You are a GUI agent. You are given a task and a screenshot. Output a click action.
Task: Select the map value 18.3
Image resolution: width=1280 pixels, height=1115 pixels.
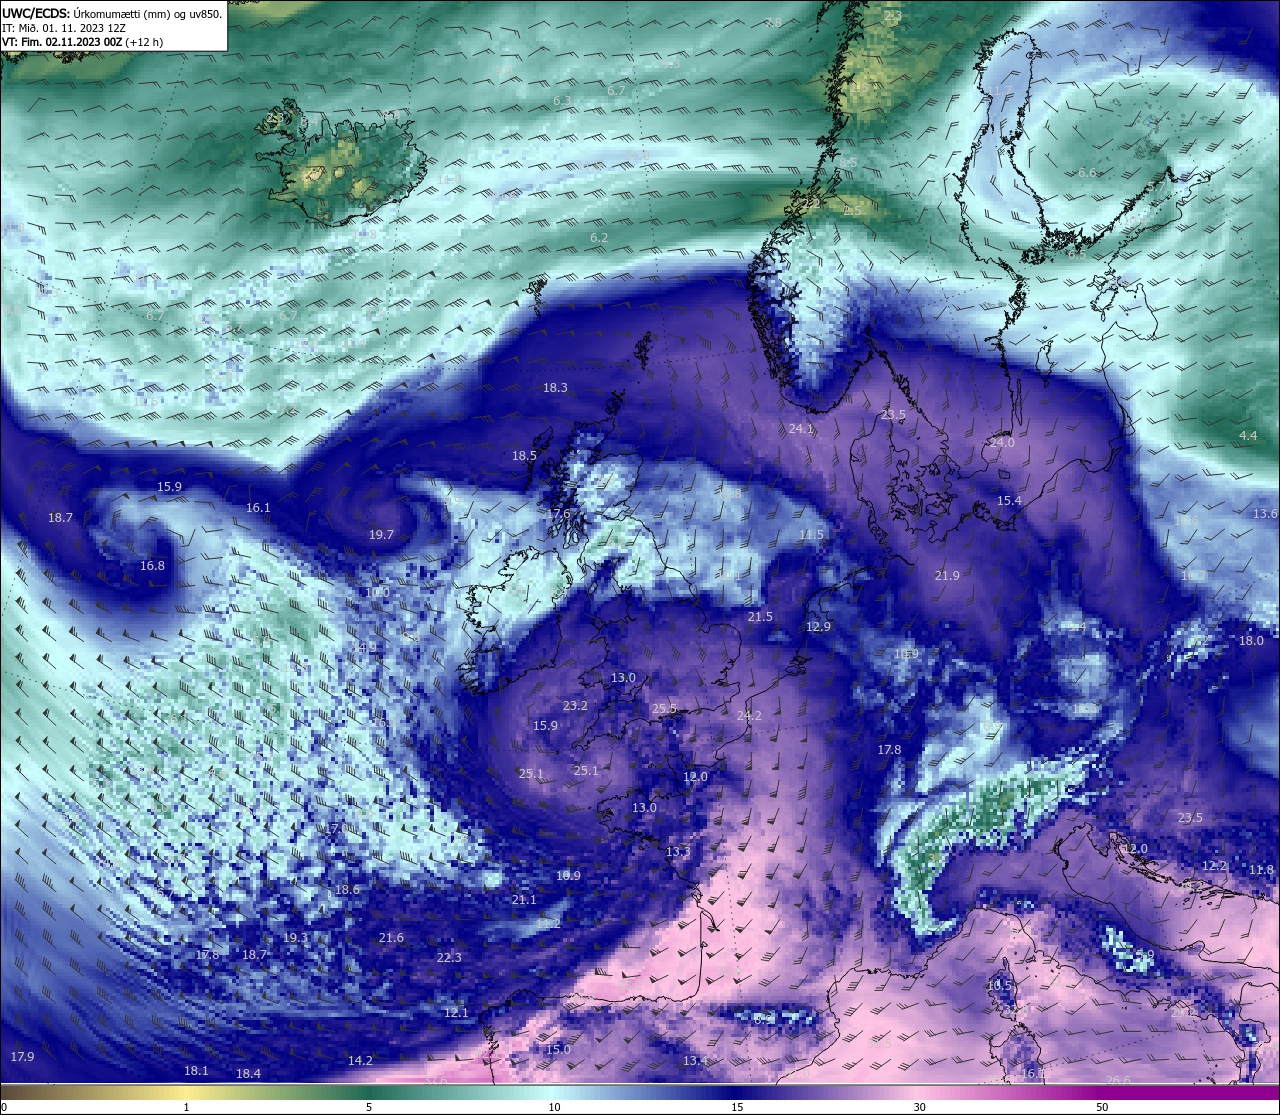coord(555,388)
